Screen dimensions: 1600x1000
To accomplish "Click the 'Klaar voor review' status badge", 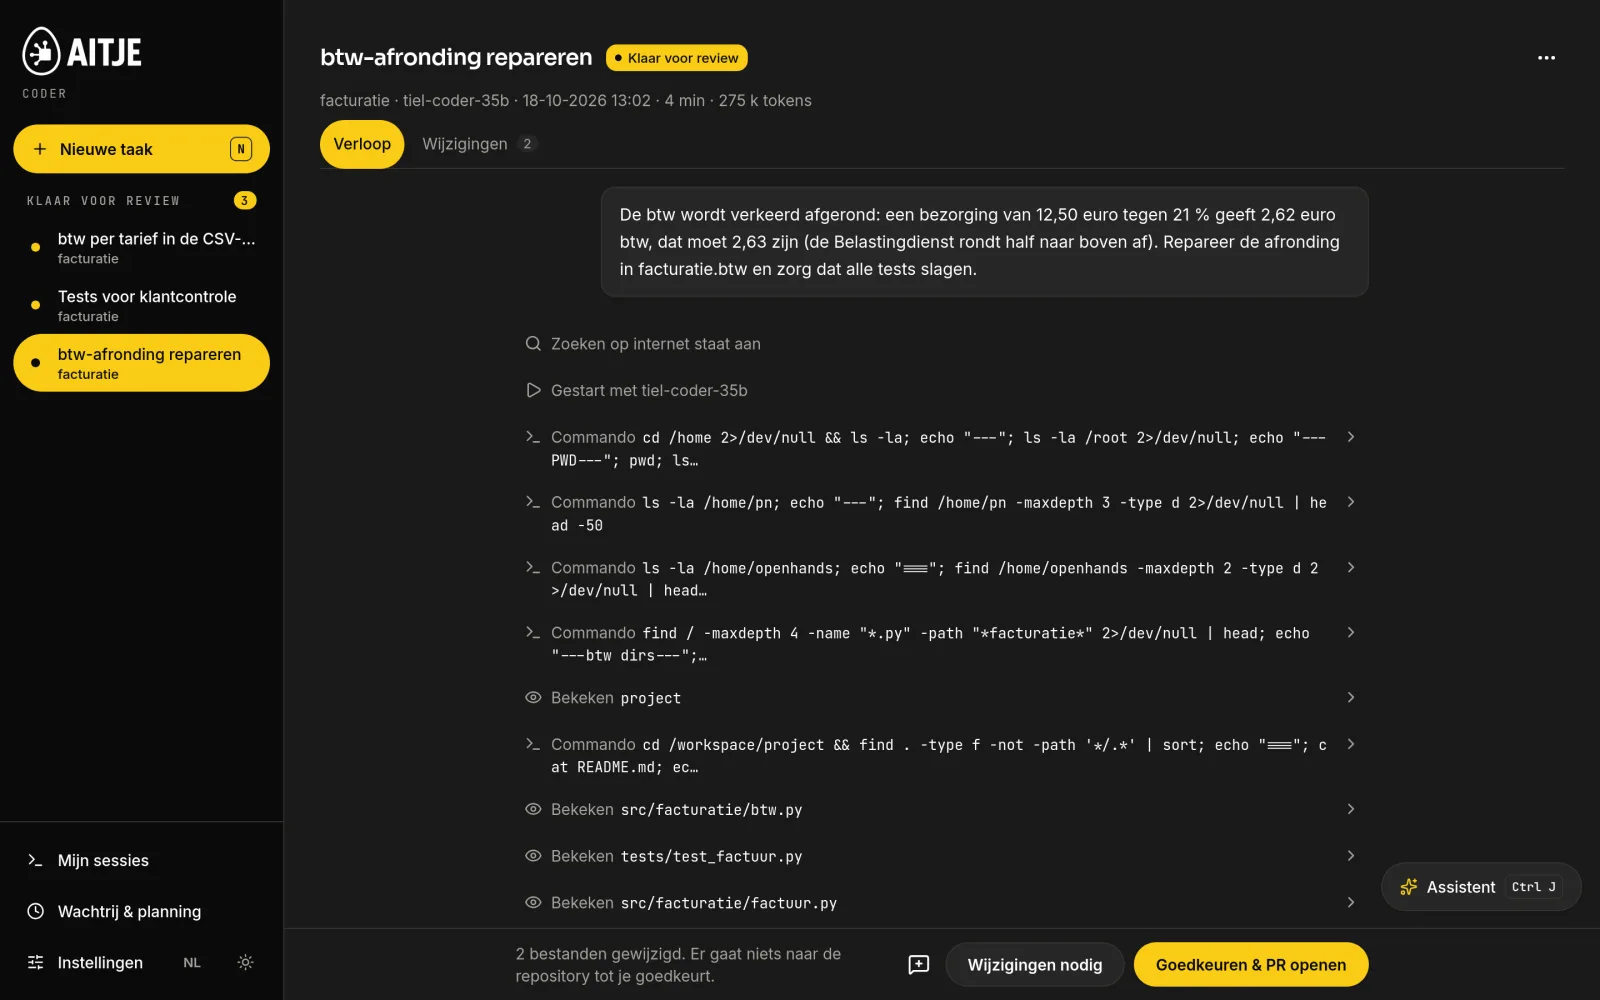I will tap(677, 58).
